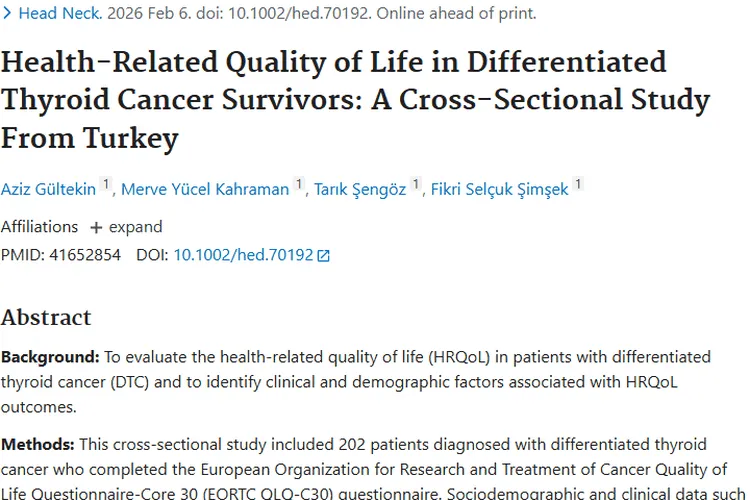Click the DOI text in the citation line

pos(317,14)
